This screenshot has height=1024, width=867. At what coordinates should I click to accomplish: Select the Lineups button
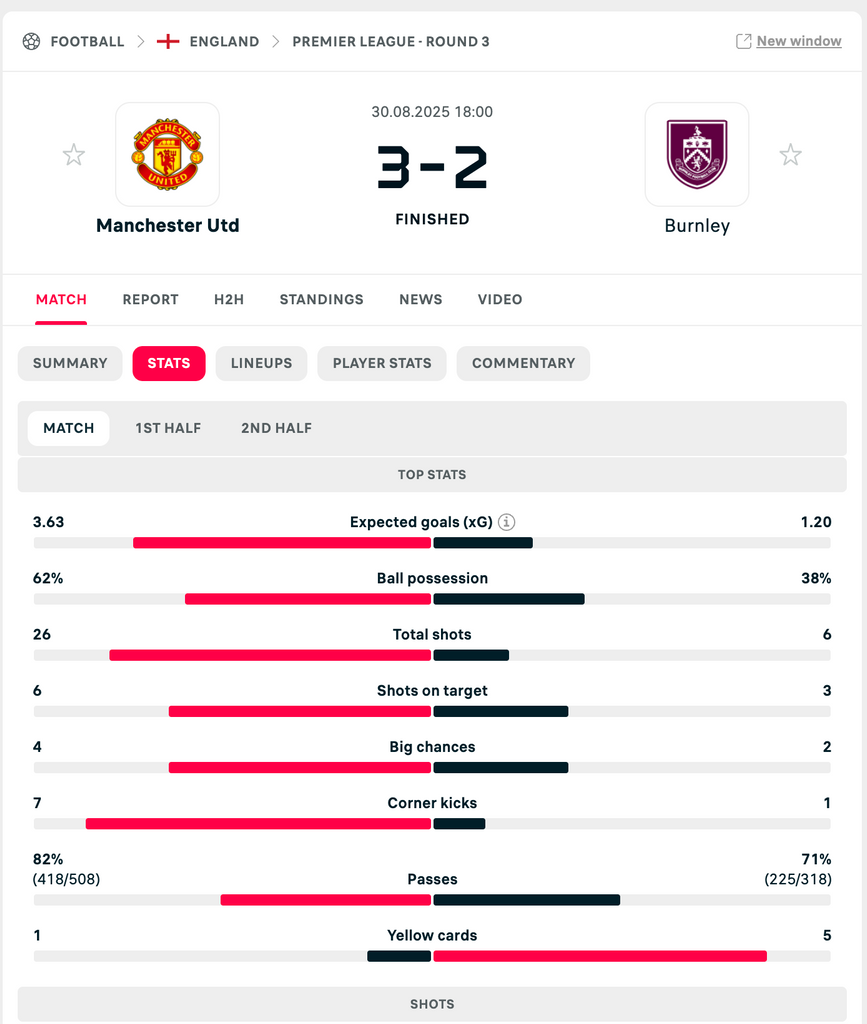261,363
